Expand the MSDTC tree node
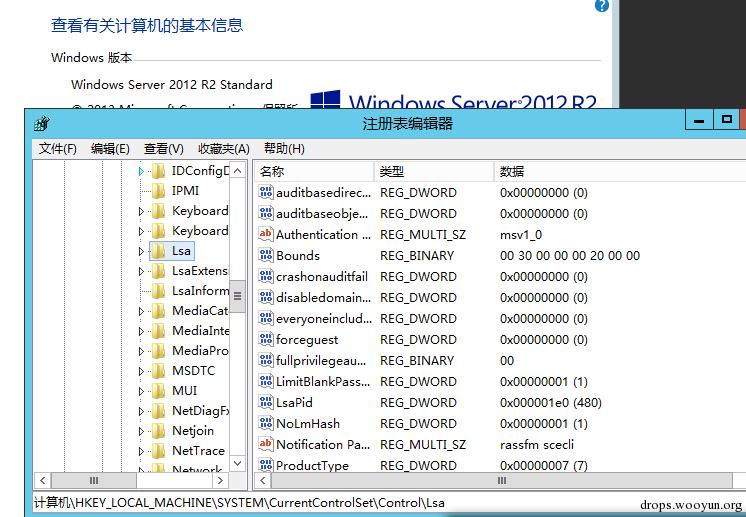The height and width of the screenshot is (517, 746). click(x=141, y=371)
